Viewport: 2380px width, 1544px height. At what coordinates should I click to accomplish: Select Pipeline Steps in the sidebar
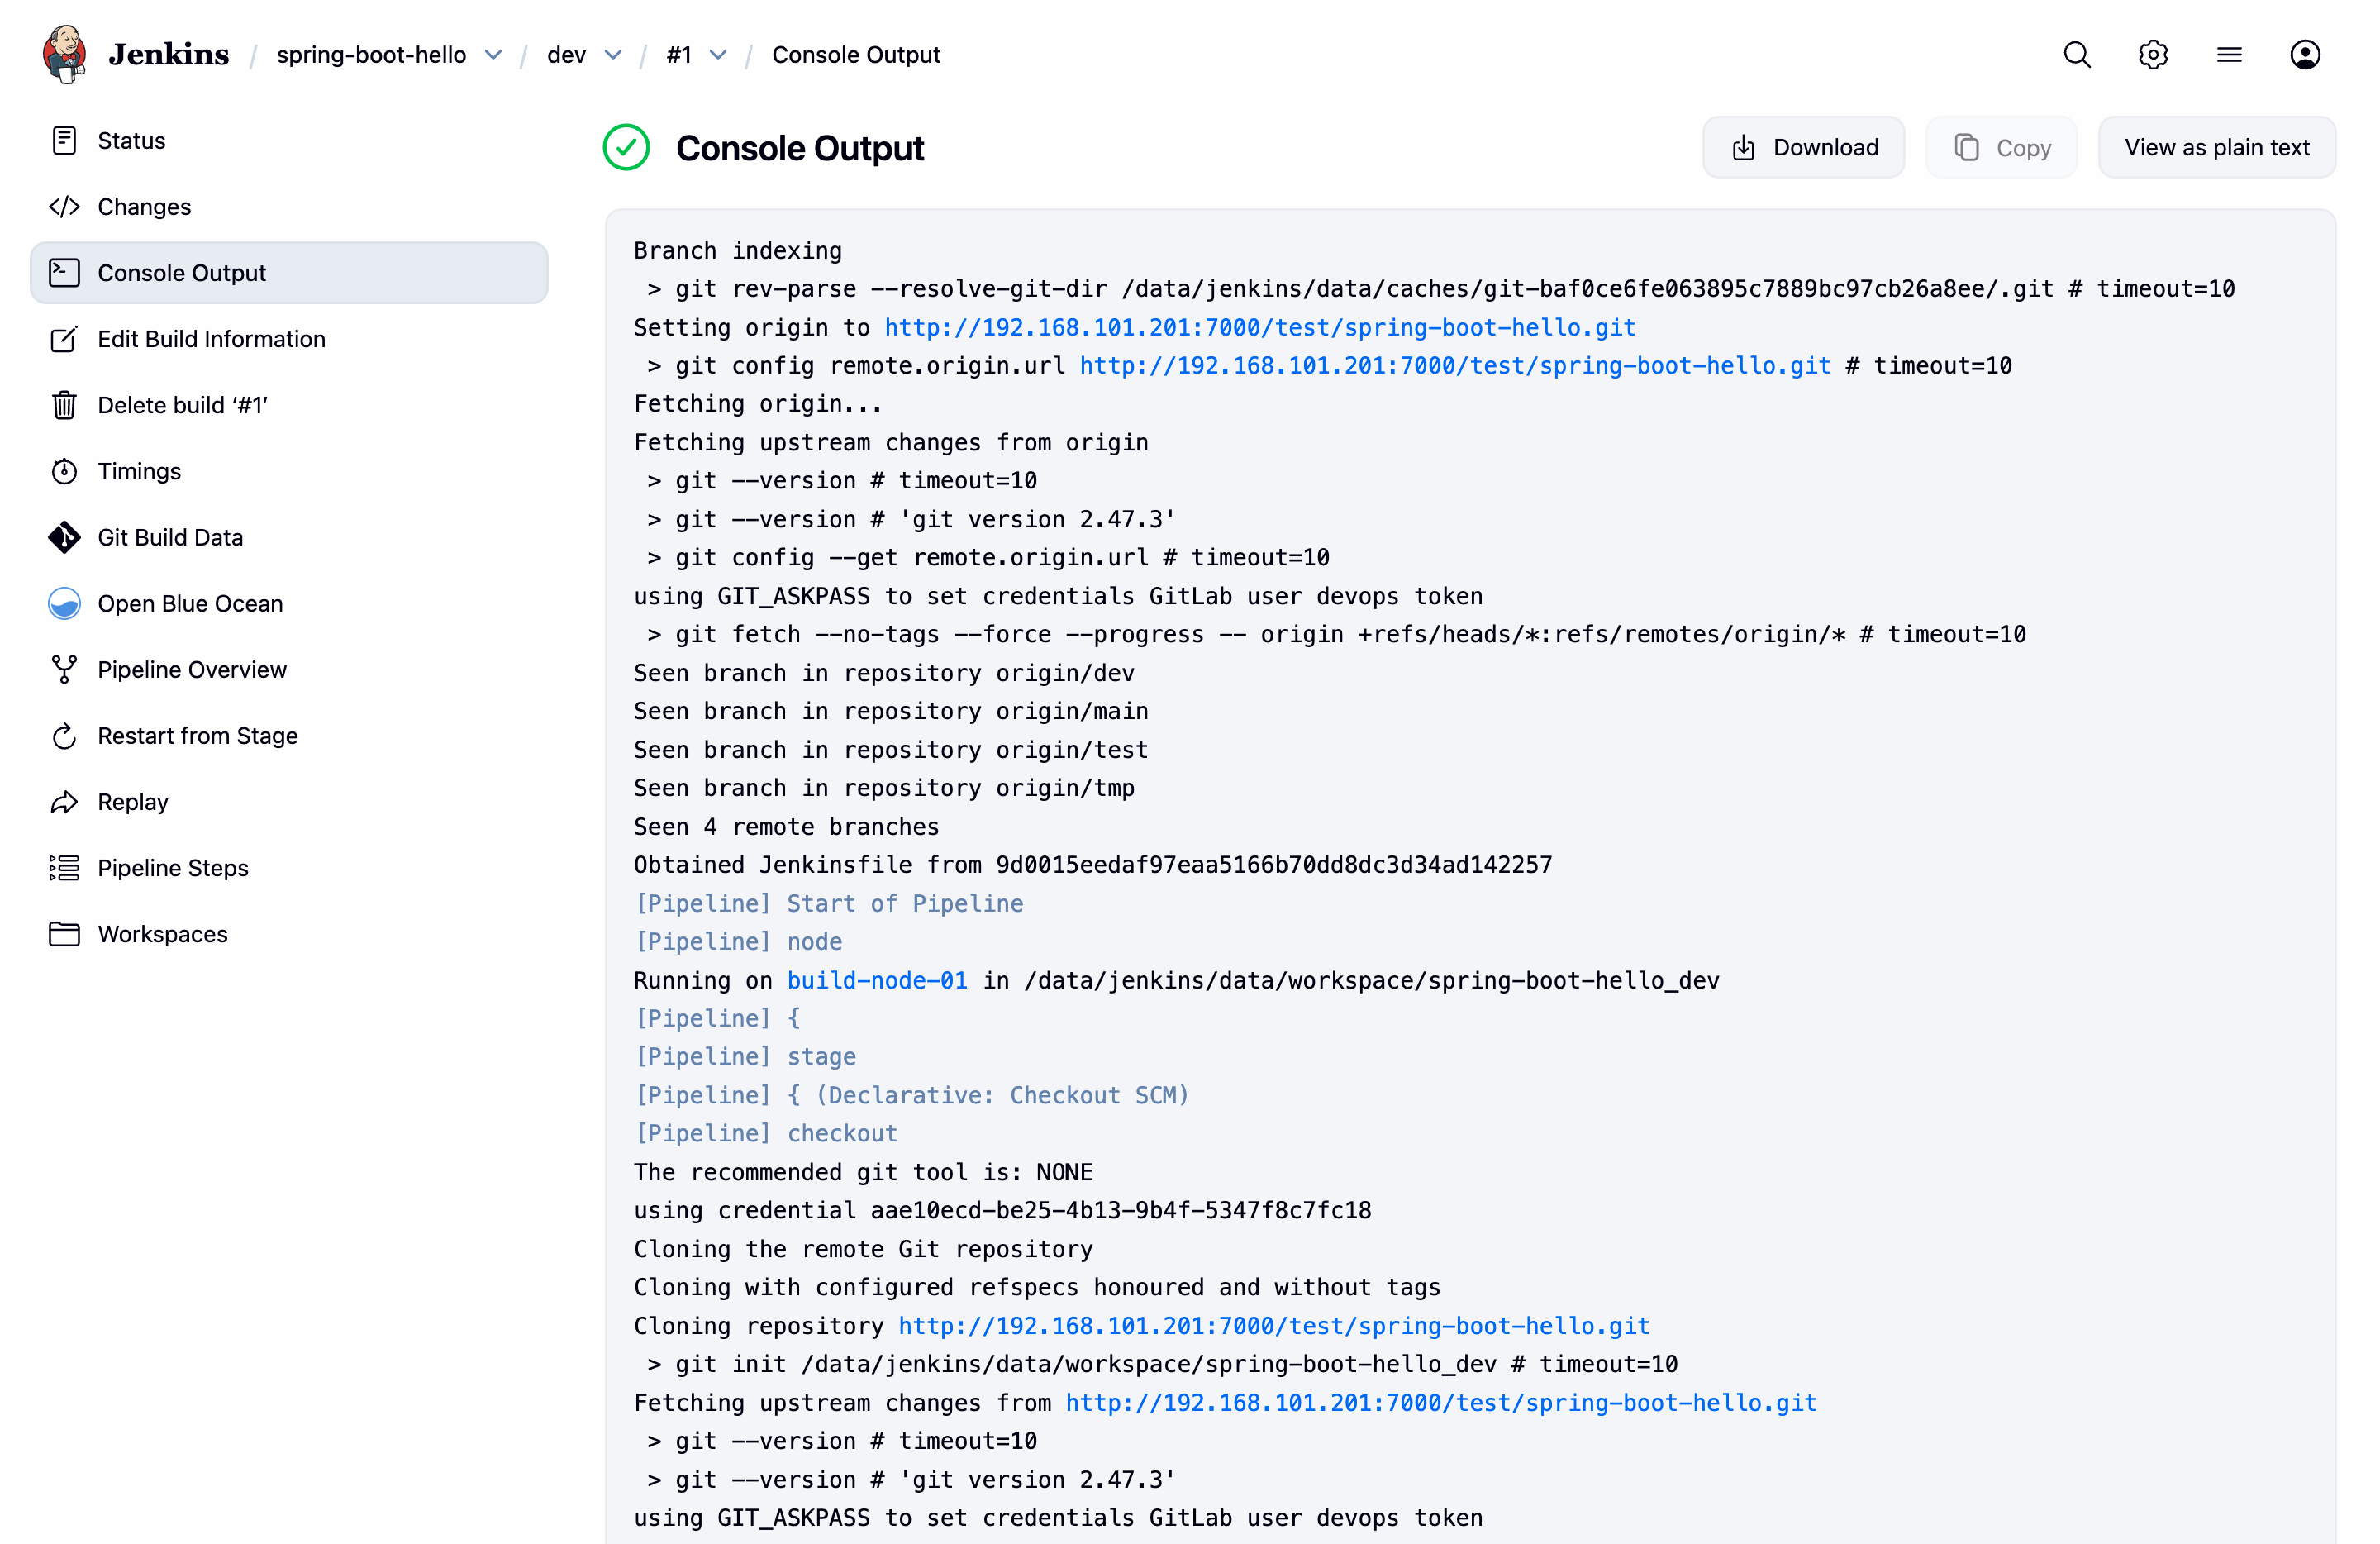pos(172,868)
